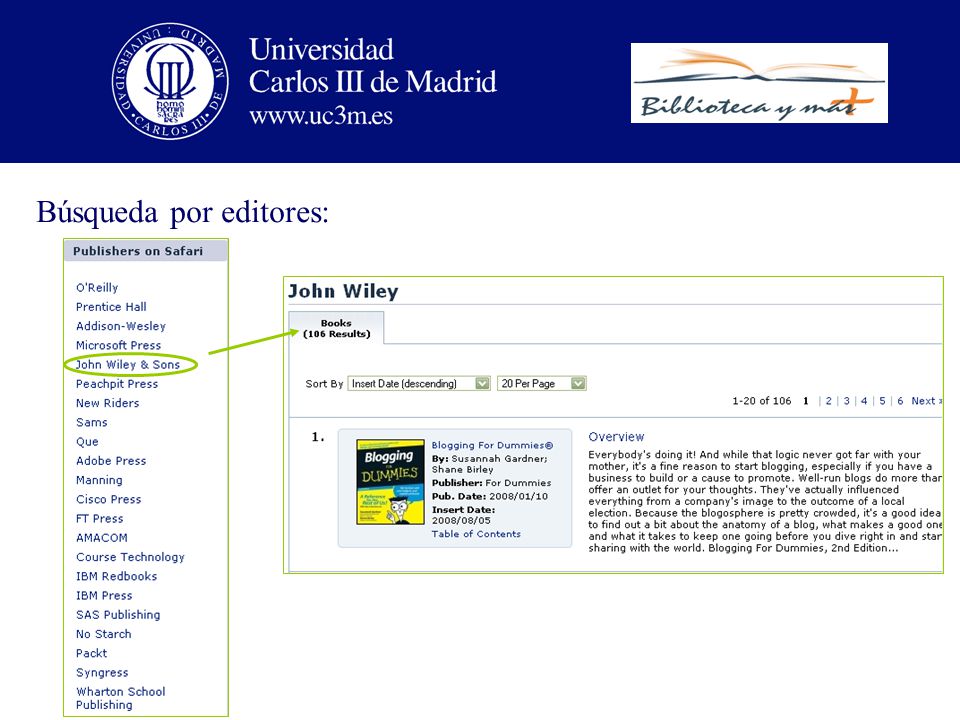Go to results page 2
960x720 pixels.
(828, 401)
